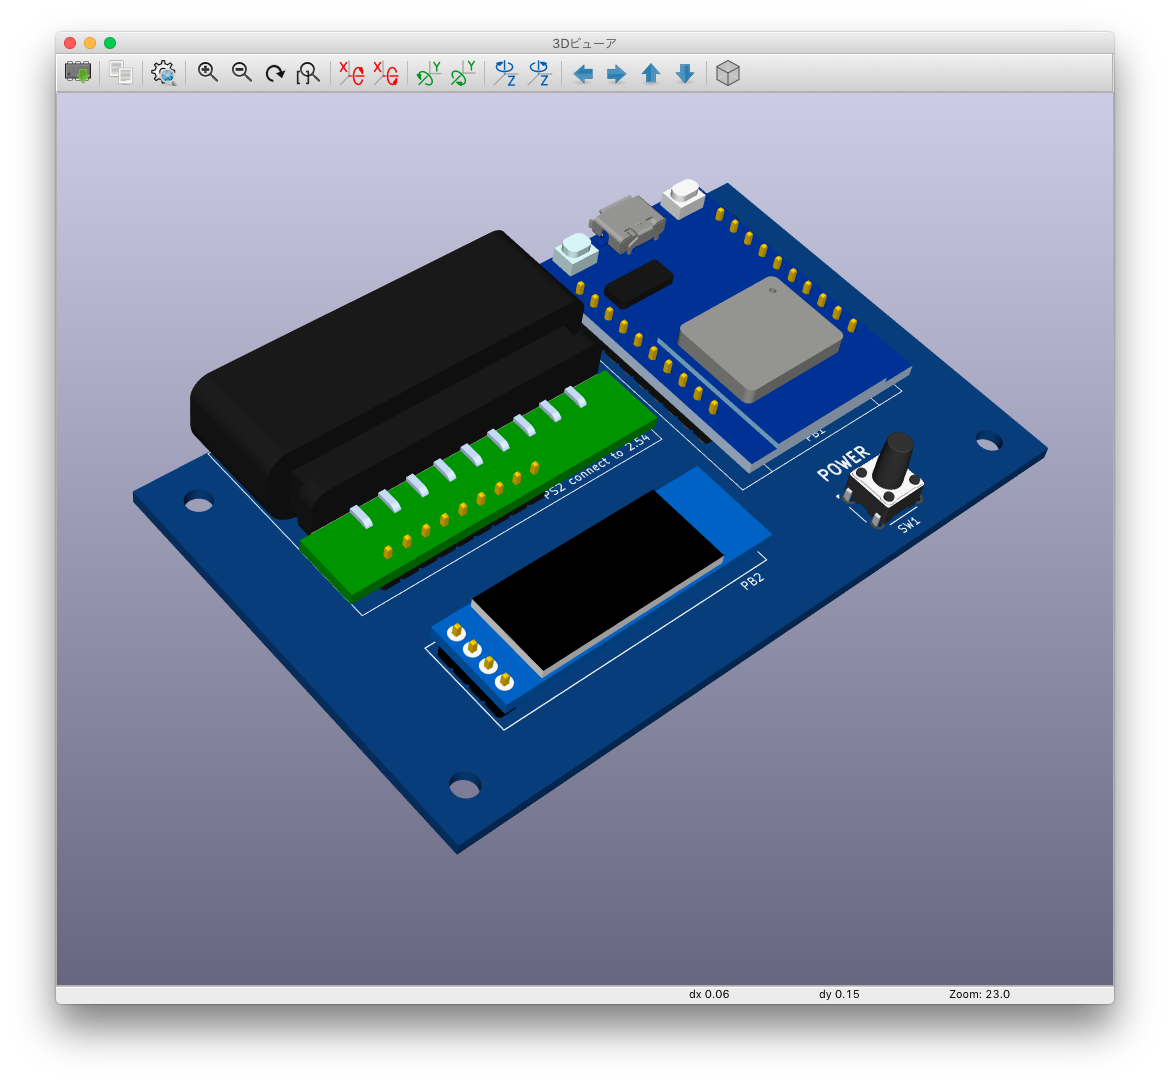Click the zoom in magnifier
Image resolution: width=1170 pixels, height=1084 pixels.
(207, 72)
